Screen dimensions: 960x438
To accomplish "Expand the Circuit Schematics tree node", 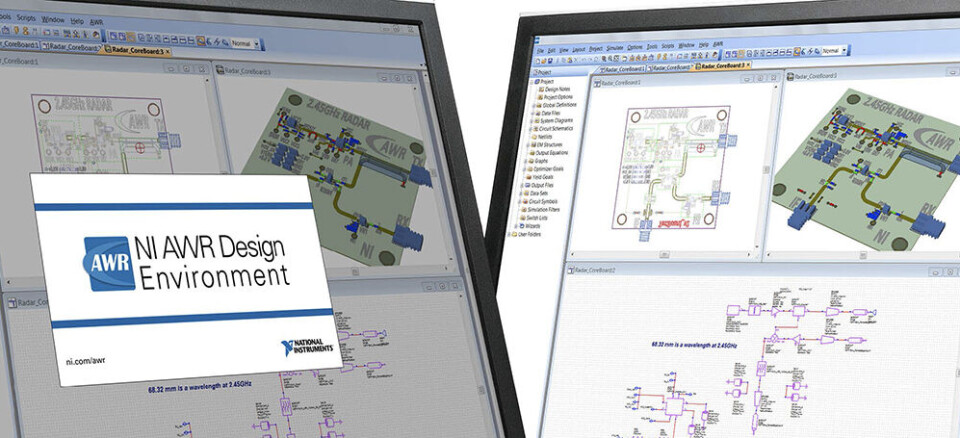I will pyautogui.click(x=530, y=129).
